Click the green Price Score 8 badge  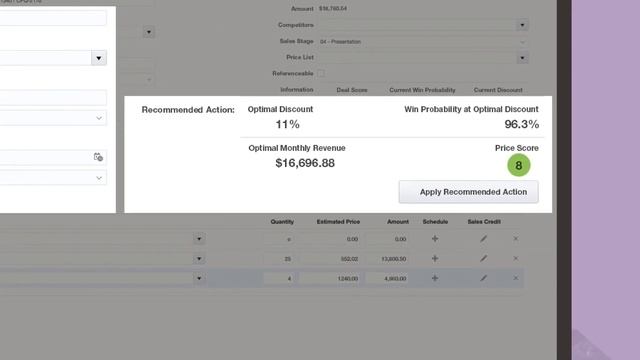click(x=518, y=165)
